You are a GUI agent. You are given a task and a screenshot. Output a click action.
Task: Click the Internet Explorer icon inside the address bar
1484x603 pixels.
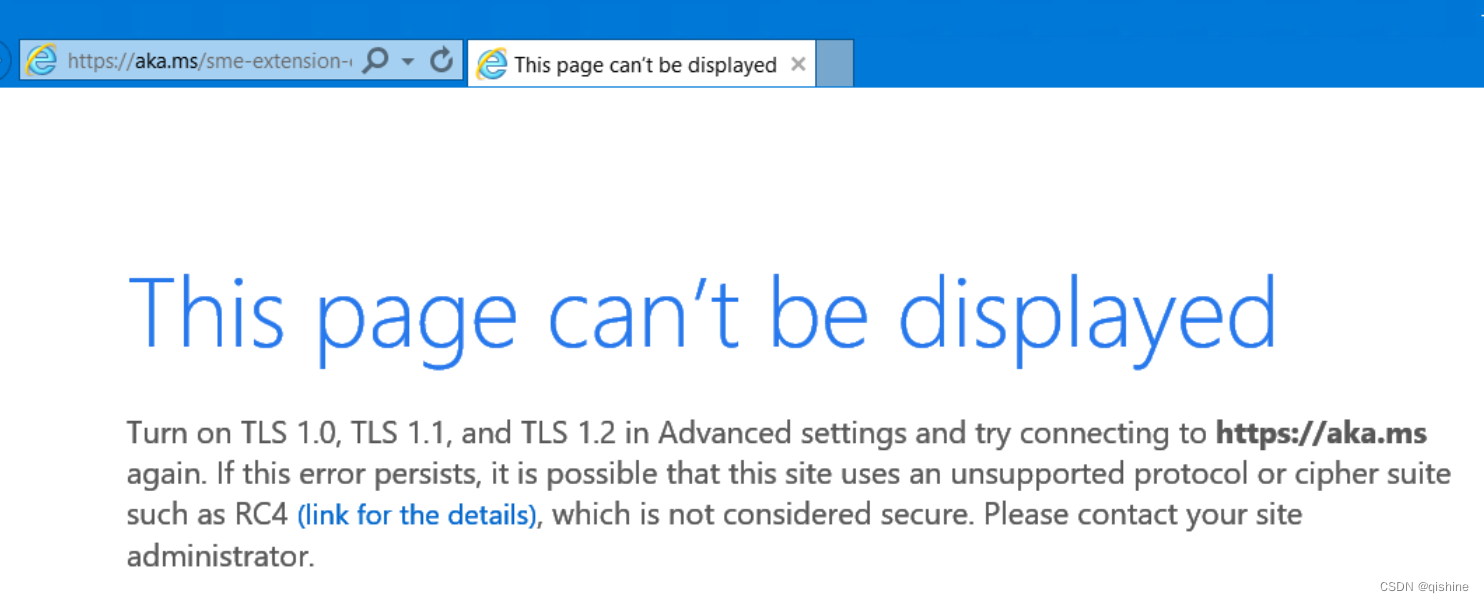click(x=42, y=60)
